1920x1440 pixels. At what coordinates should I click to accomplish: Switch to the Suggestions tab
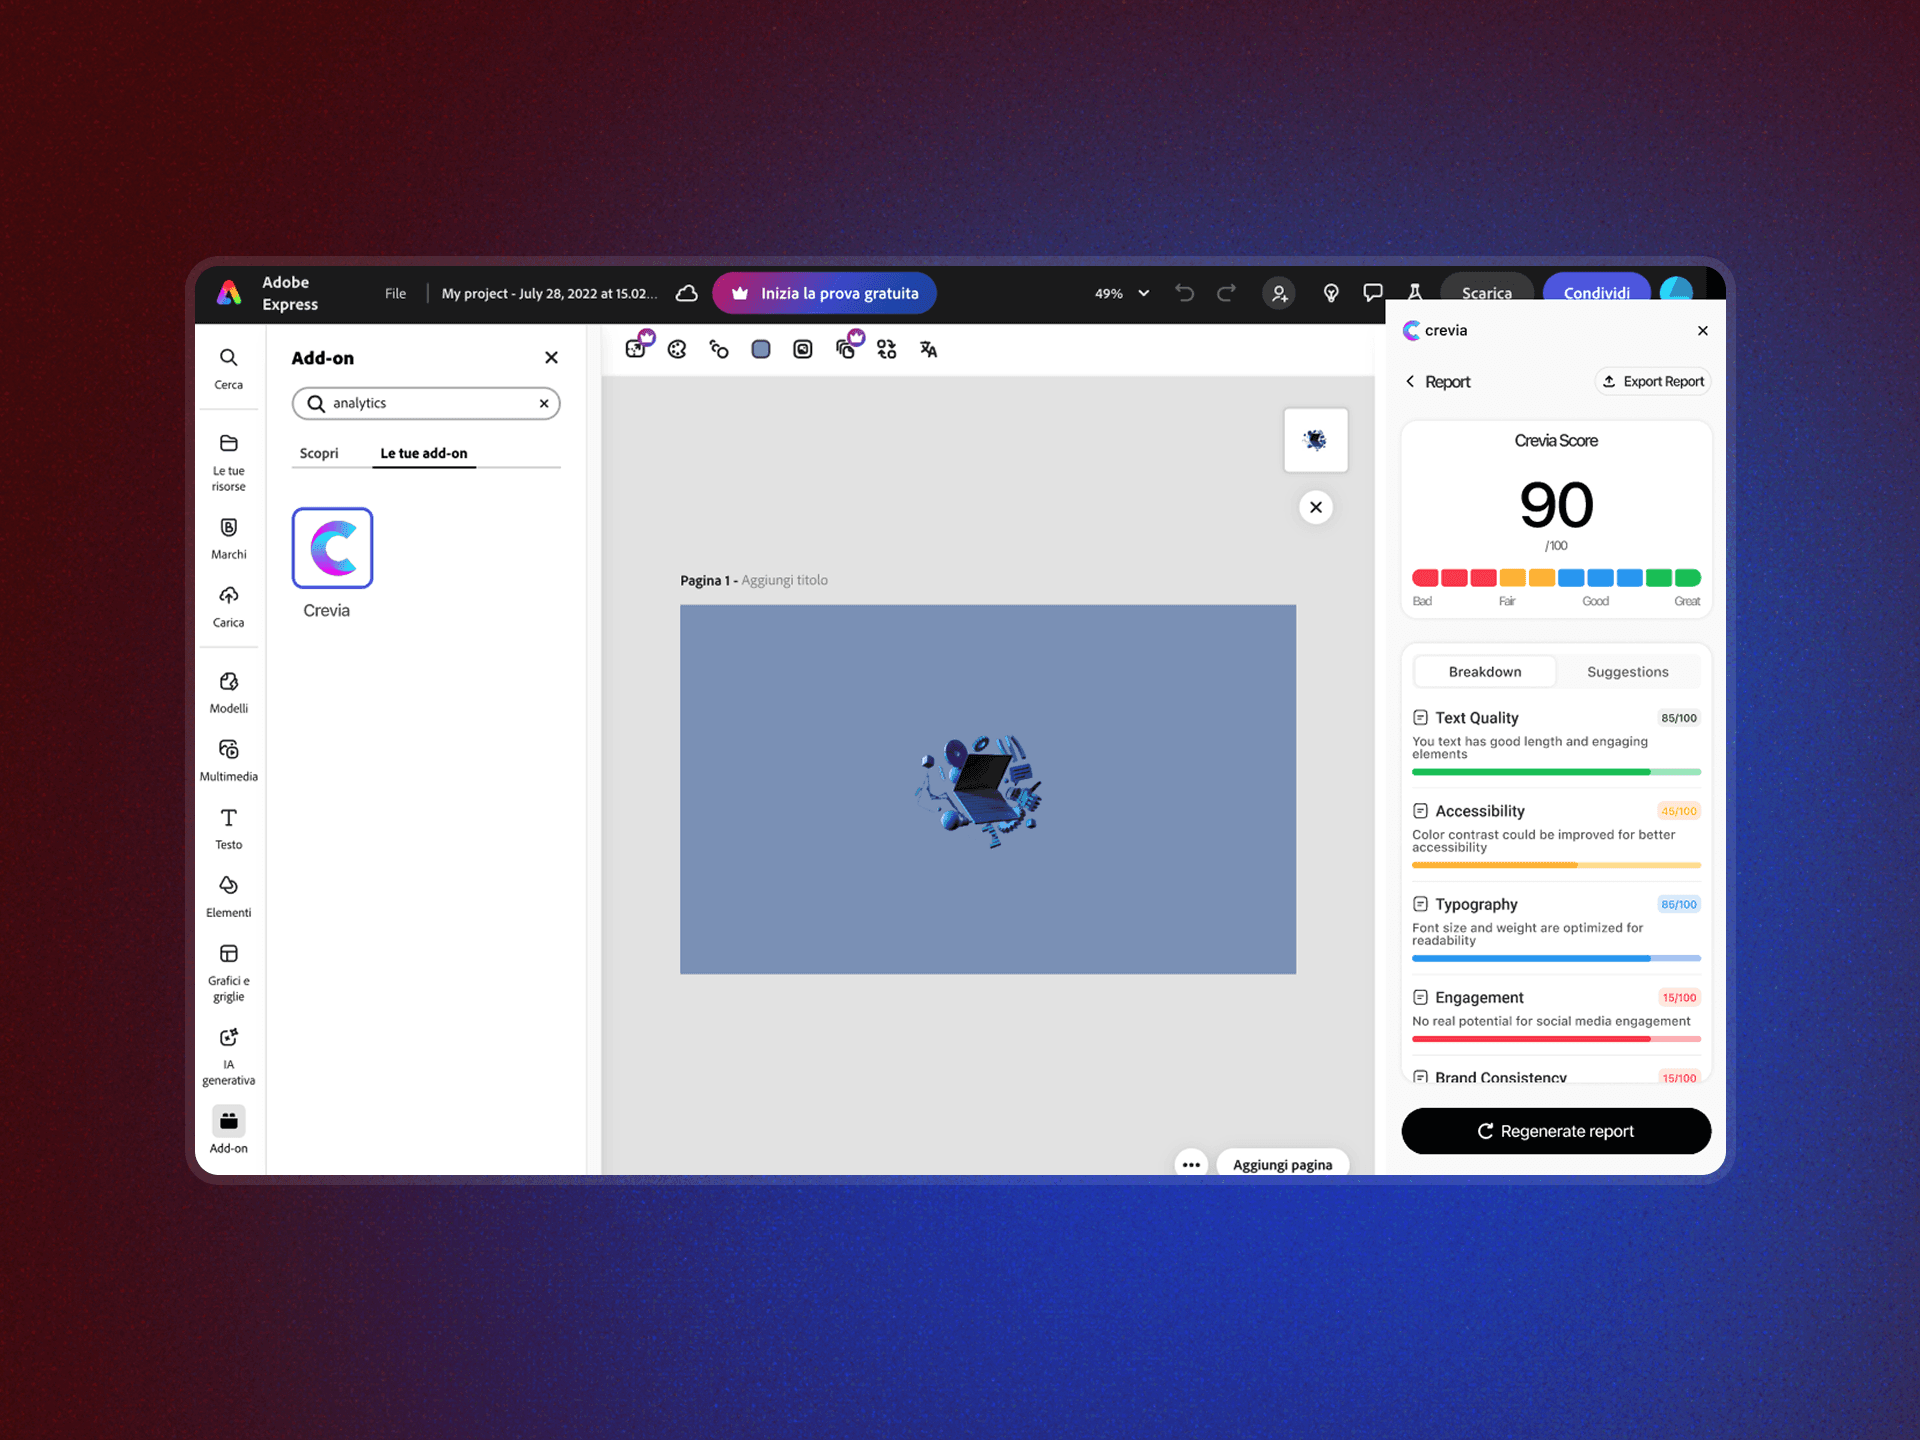point(1627,672)
